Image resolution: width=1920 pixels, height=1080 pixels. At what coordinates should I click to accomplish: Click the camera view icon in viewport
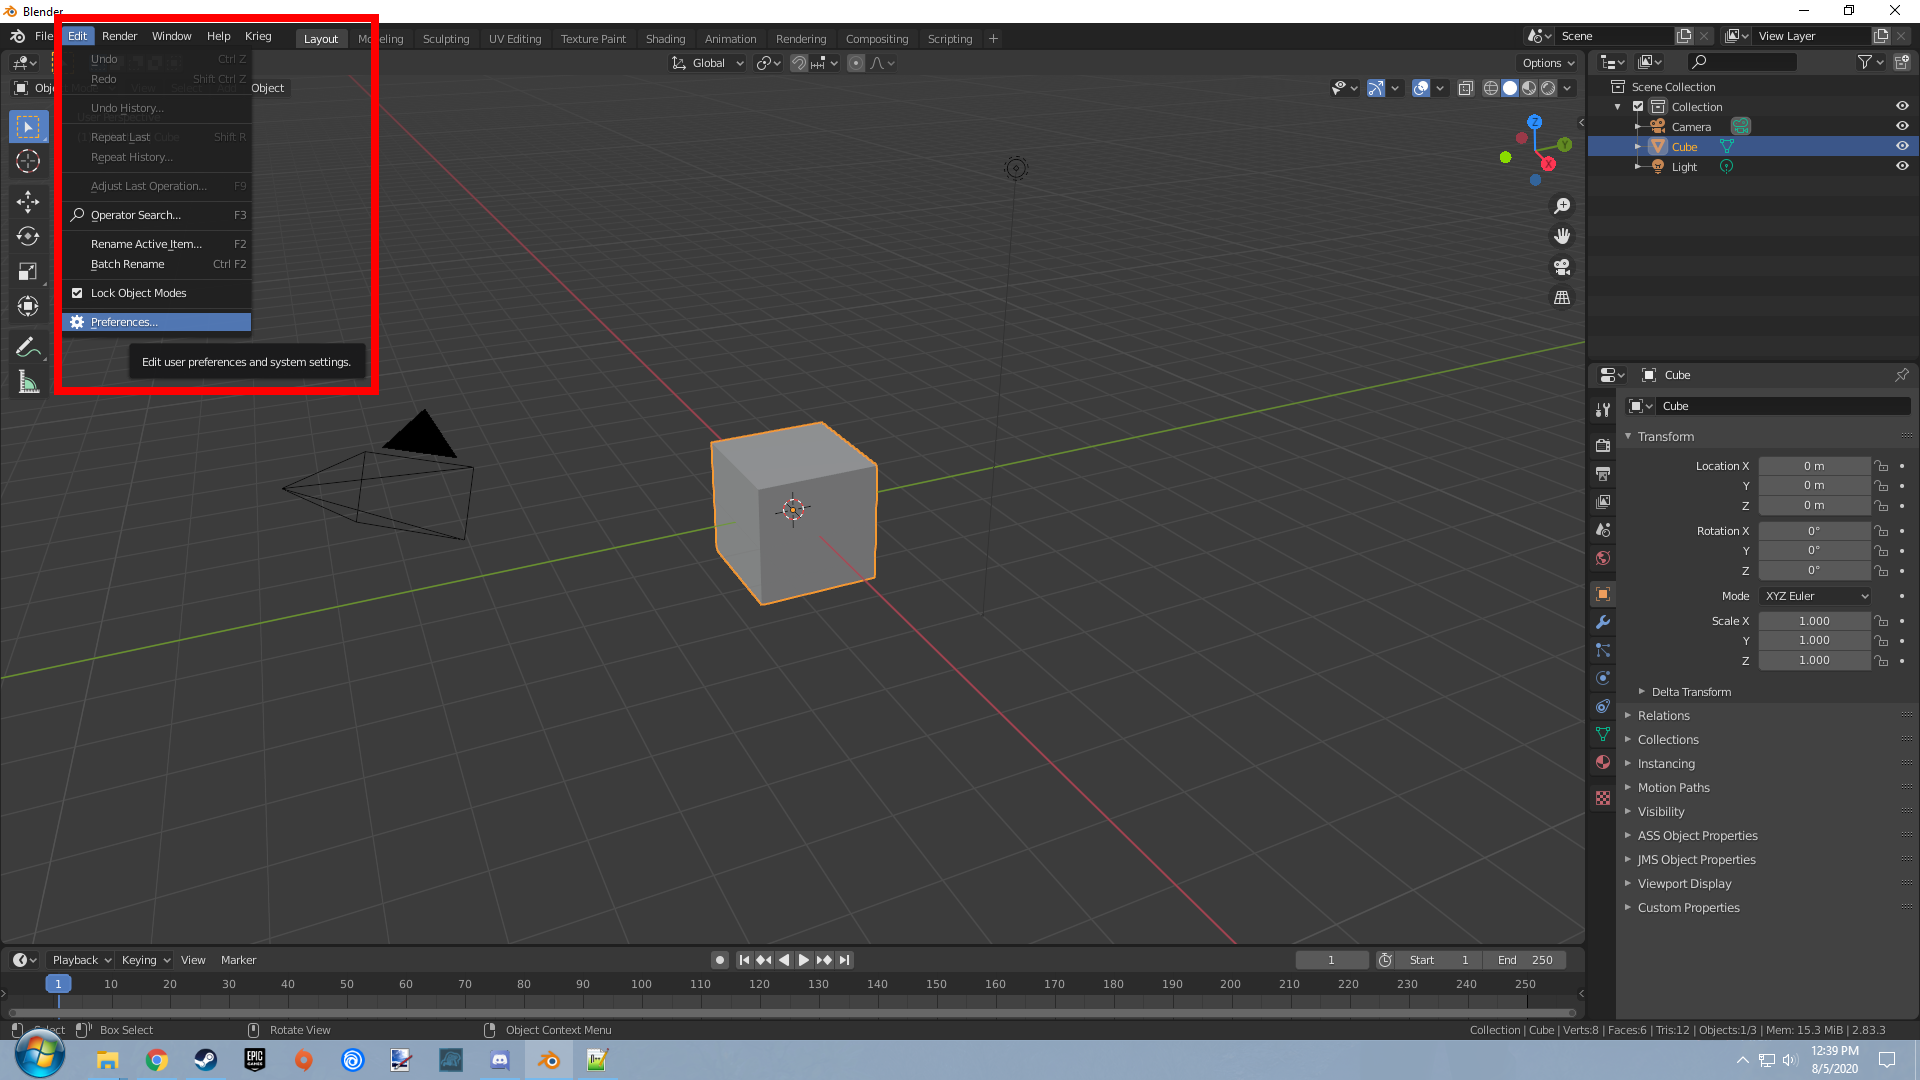(1561, 267)
